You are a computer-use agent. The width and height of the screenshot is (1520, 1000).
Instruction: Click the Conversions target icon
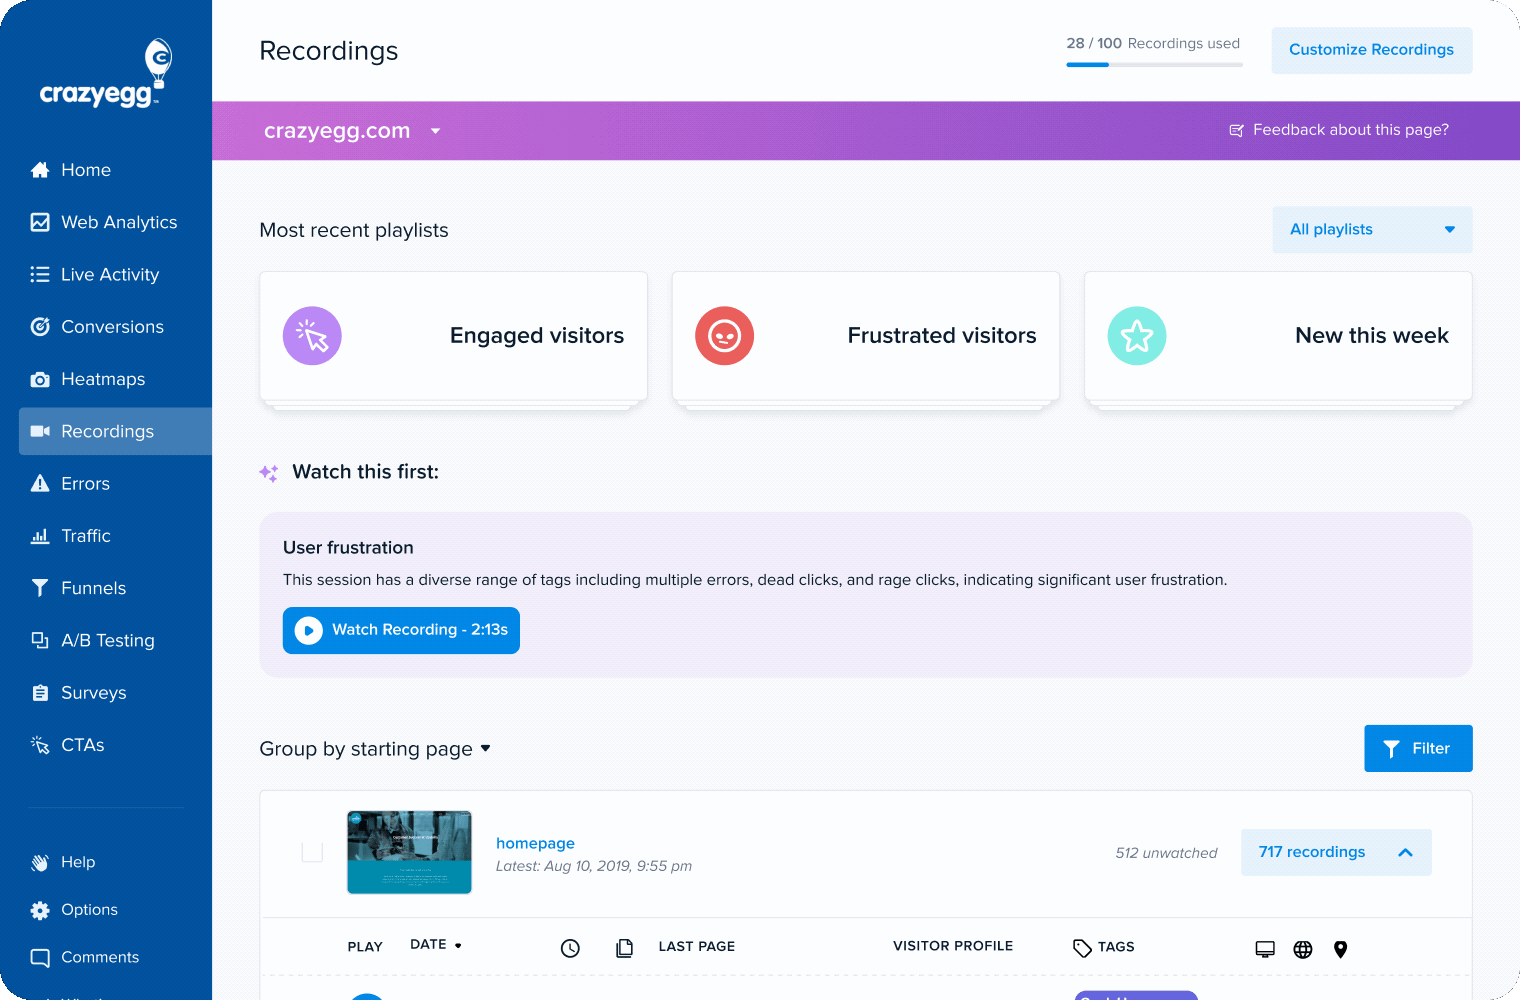point(40,326)
